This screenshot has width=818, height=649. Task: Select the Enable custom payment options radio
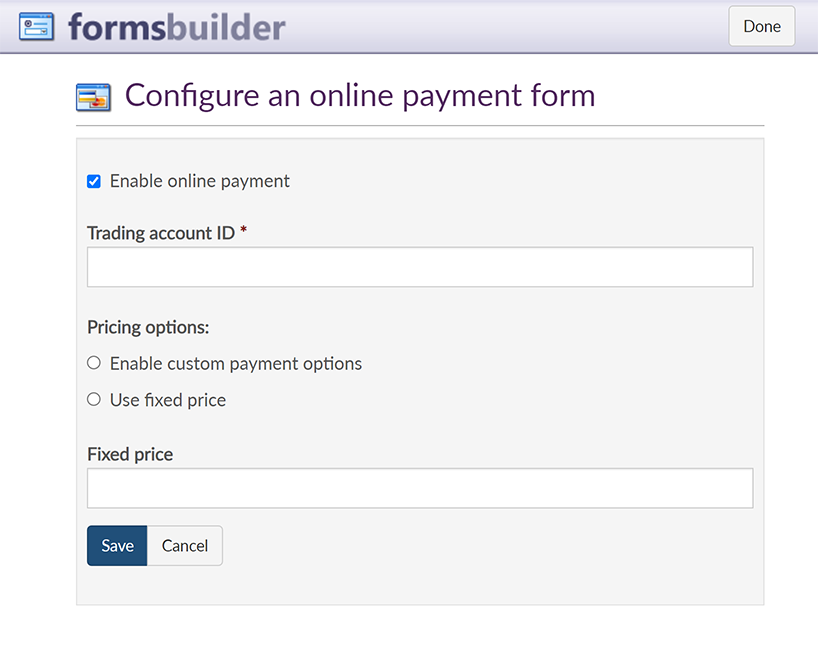[94, 363]
